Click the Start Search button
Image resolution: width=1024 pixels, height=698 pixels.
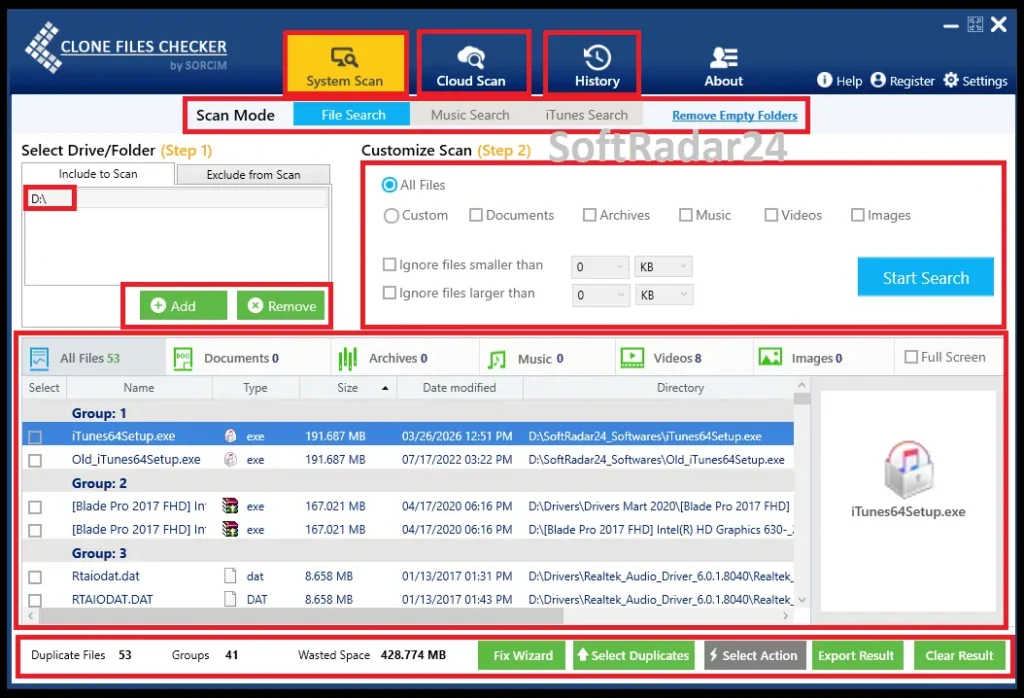click(925, 278)
